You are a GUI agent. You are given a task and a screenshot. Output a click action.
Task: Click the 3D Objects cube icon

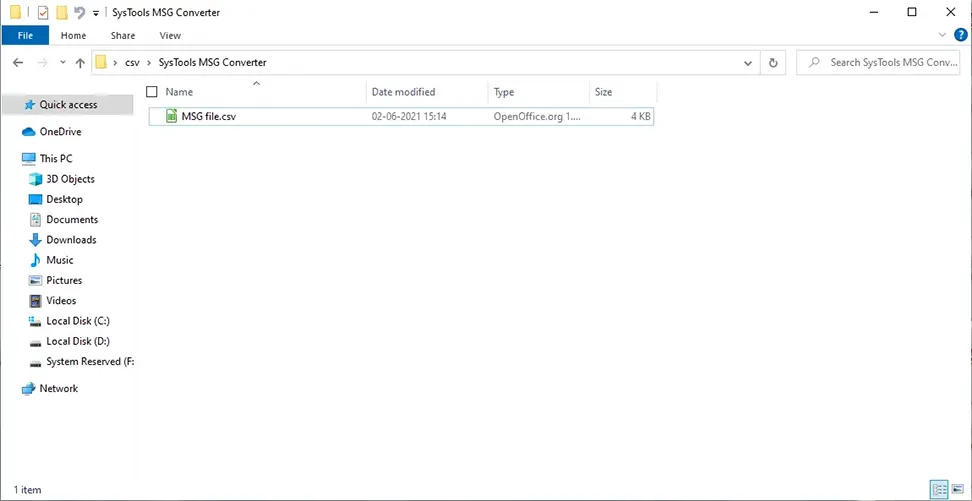(35, 179)
